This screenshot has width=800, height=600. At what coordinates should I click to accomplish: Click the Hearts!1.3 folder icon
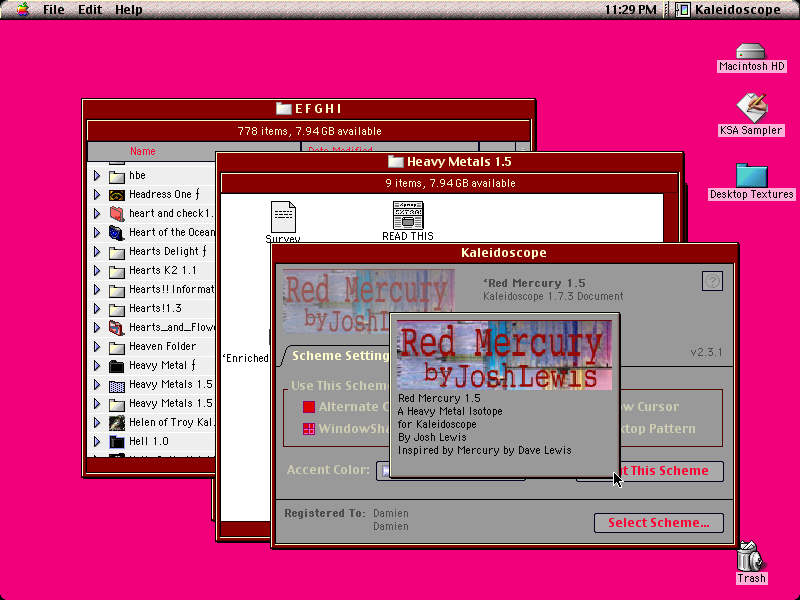click(117, 309)
